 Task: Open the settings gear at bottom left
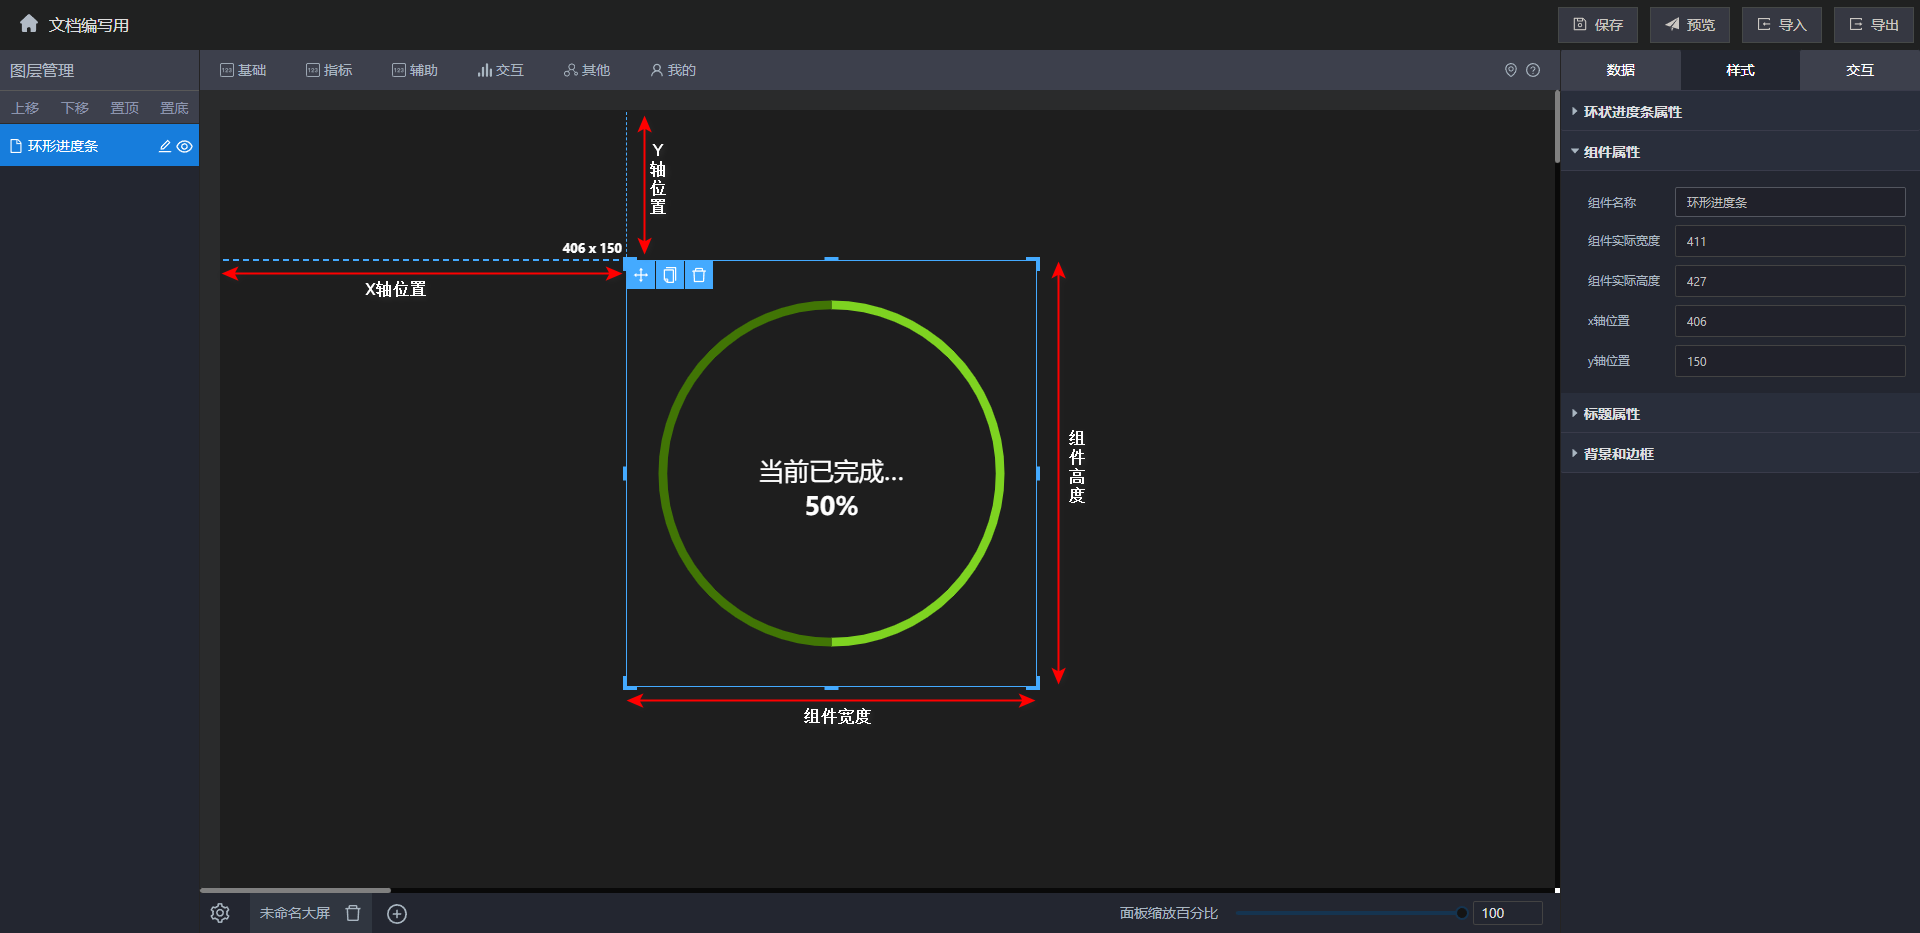pos(220,913)
